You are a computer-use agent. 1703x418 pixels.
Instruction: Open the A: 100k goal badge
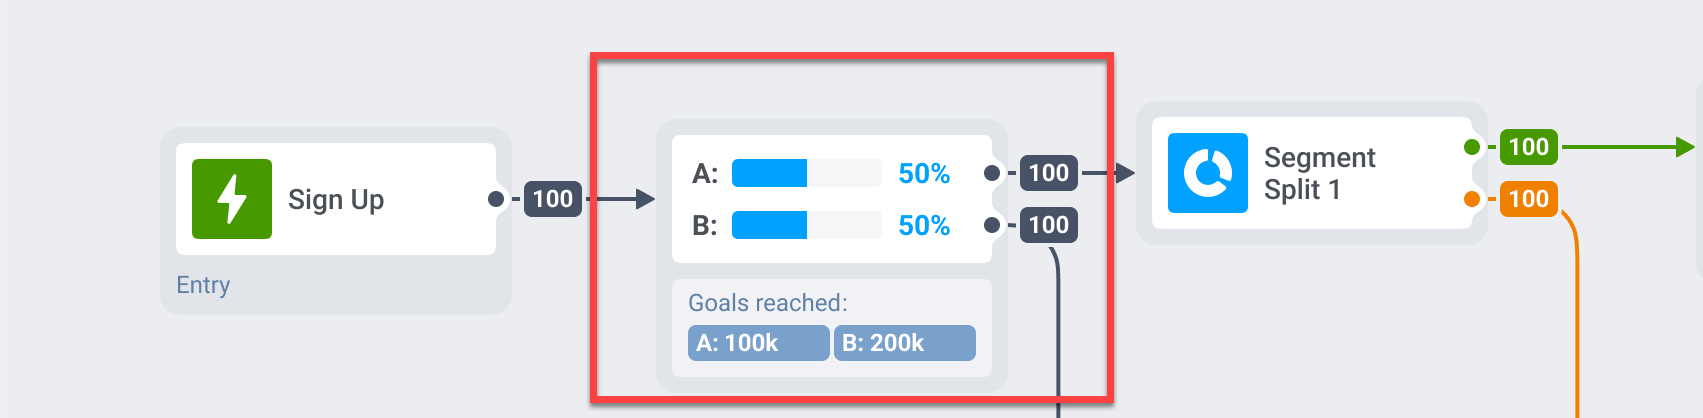pos(758,343)
